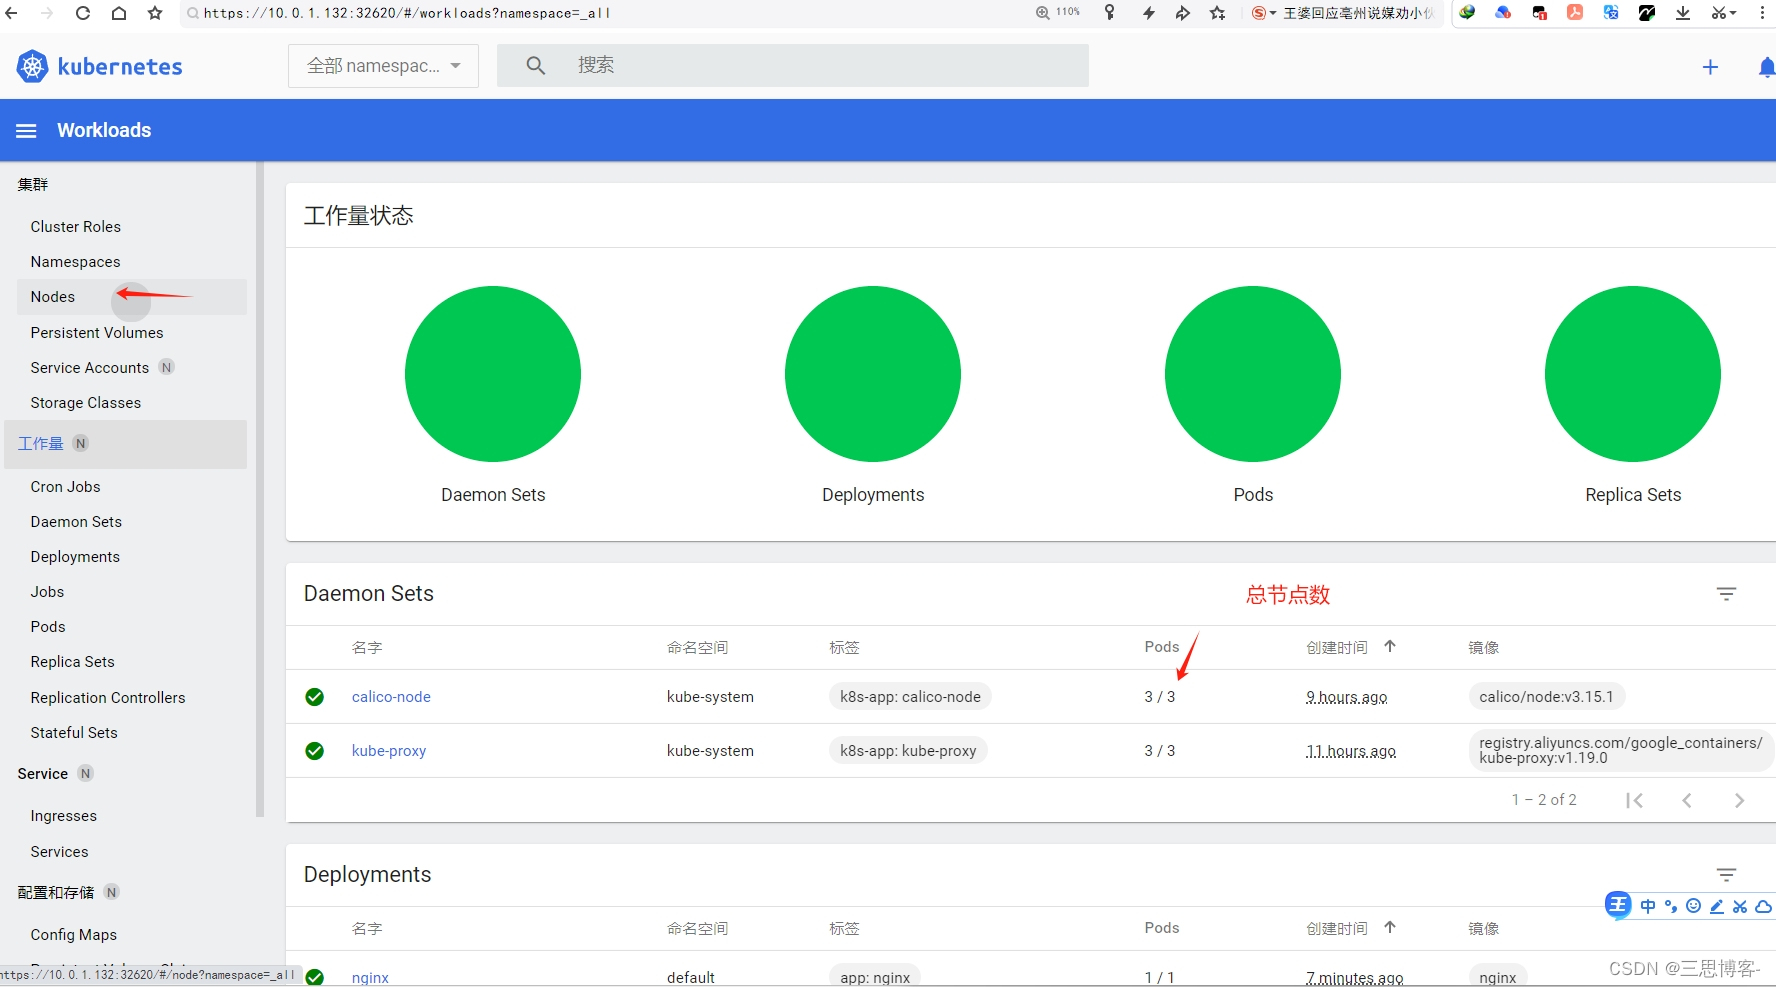The height and width of the screenshot is (987, 1776).
Task: Sort Daemon Sets by 创建时间 arrow
Action: click(x=1390, y=647)
